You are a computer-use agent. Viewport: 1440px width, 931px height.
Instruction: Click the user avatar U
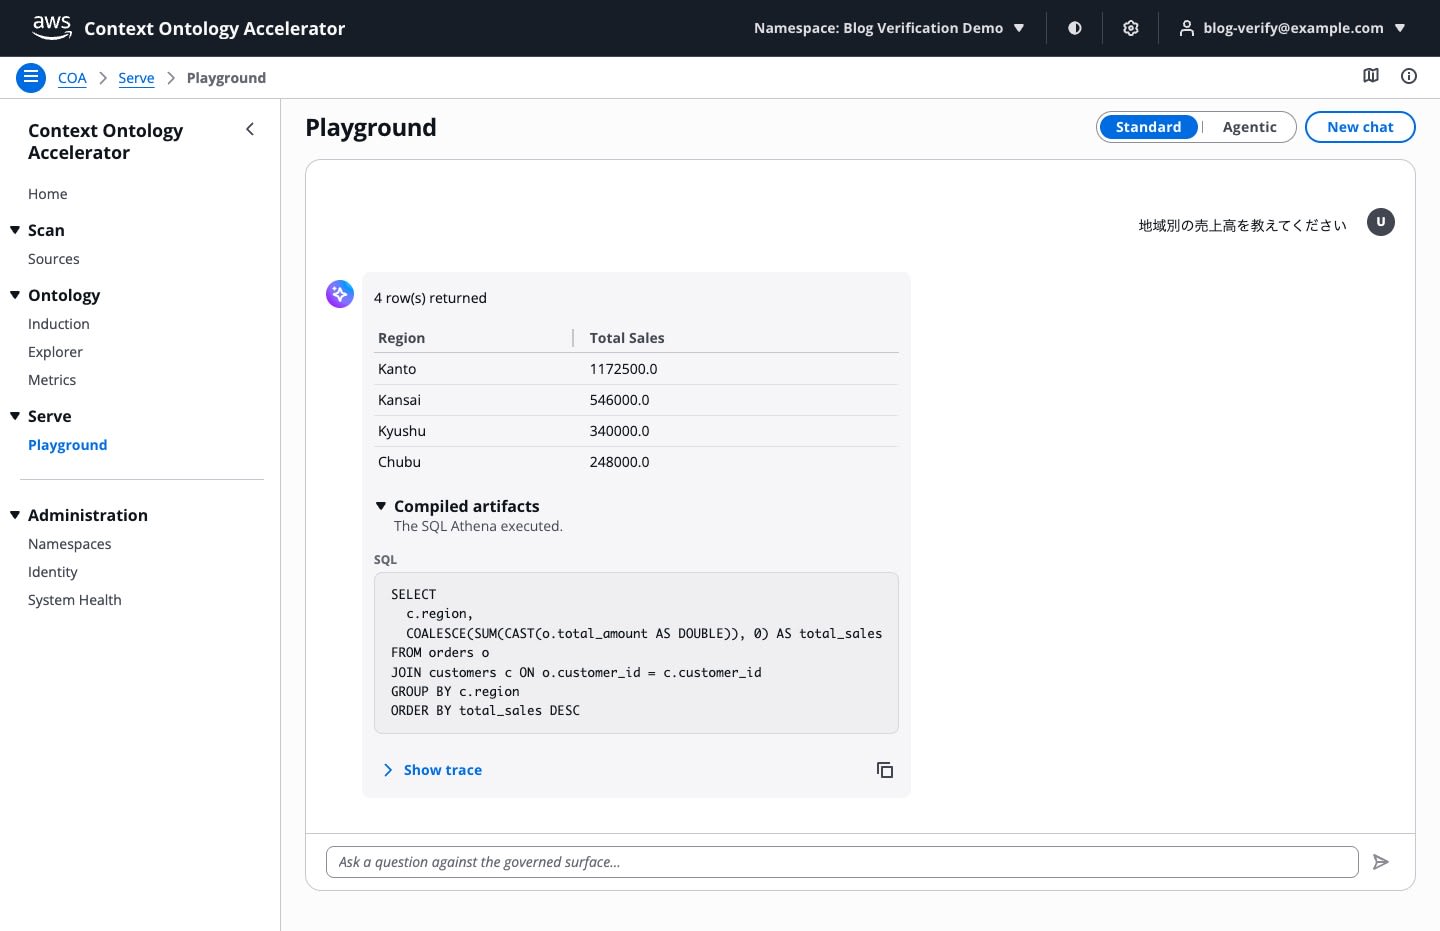point(1381,222)
